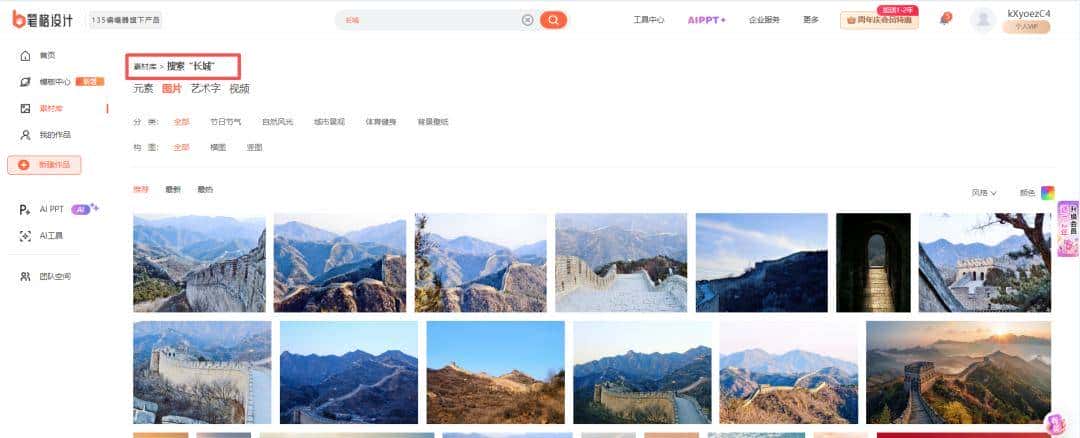Select 素材库 in the sidebar
1080x438 pixels.
(x=51, y=109)
